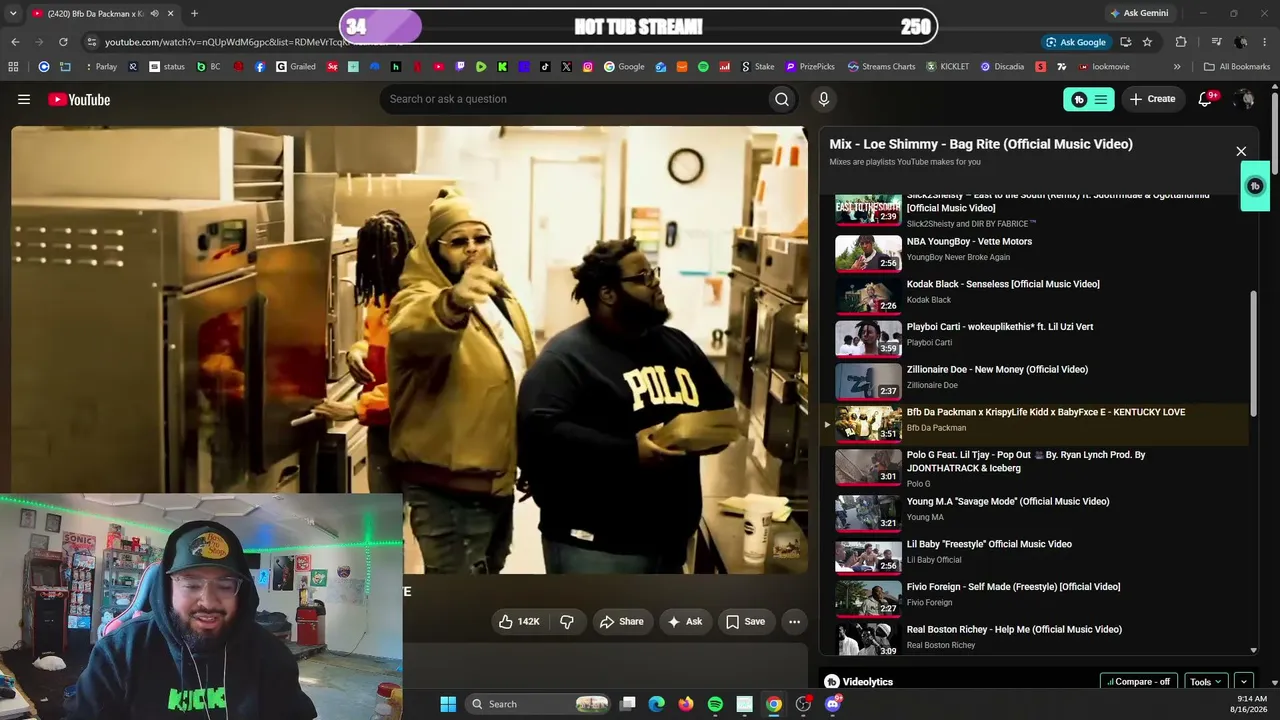Mute the tab via its audio icon

click(154, 14)
